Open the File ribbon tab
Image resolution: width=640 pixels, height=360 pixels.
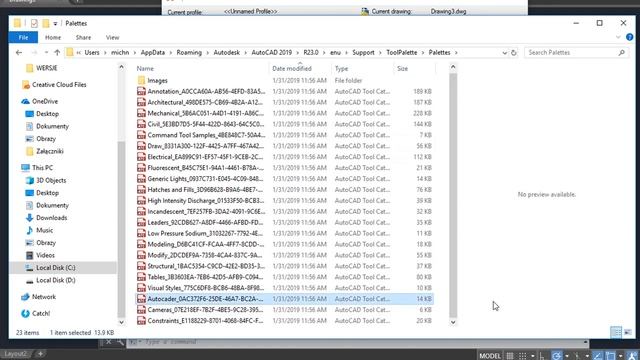pos(23,38)
